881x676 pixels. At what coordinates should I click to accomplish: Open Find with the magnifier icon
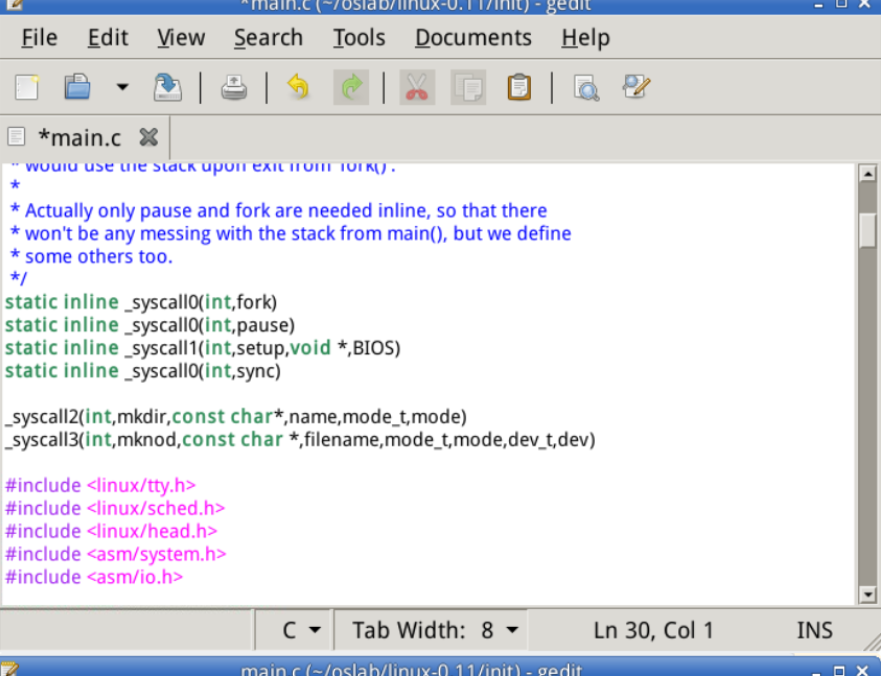coord(586,88)
